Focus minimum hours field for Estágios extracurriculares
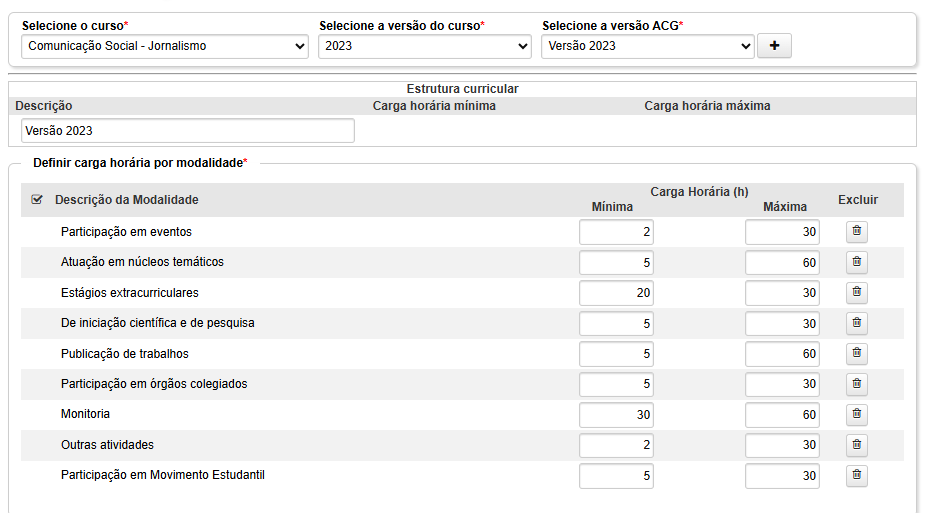935x513 pixels. coord(616,293)
